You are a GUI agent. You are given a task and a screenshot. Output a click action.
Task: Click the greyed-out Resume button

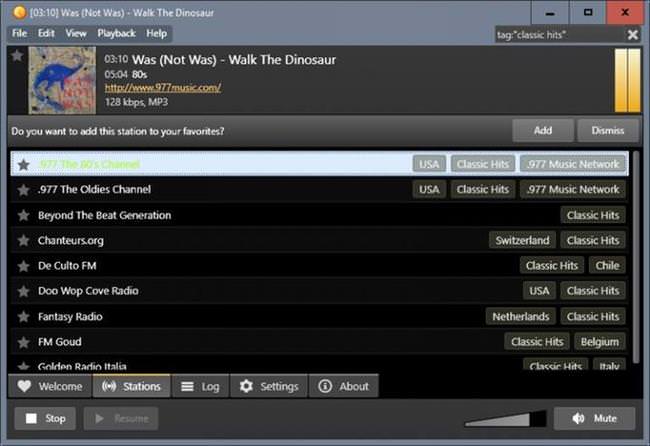click(121, 419)
